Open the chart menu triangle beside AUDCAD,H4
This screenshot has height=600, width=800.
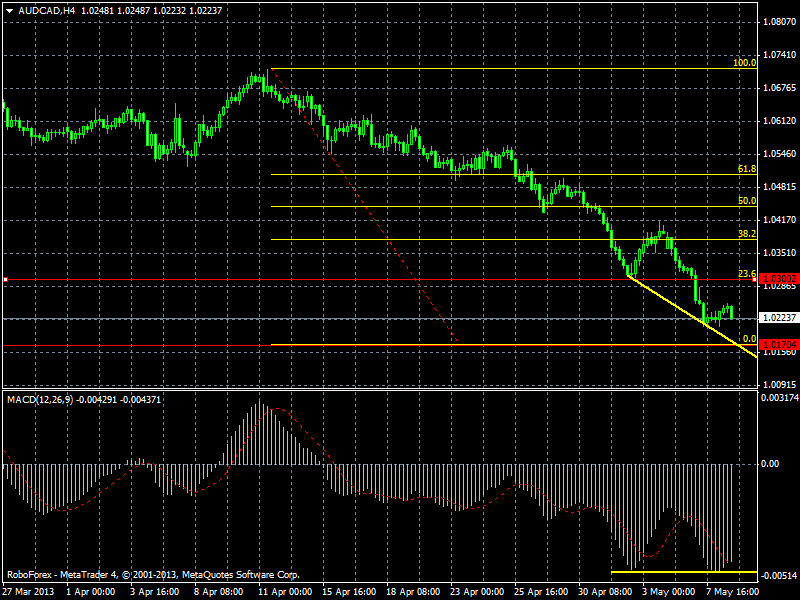point(9,11)
